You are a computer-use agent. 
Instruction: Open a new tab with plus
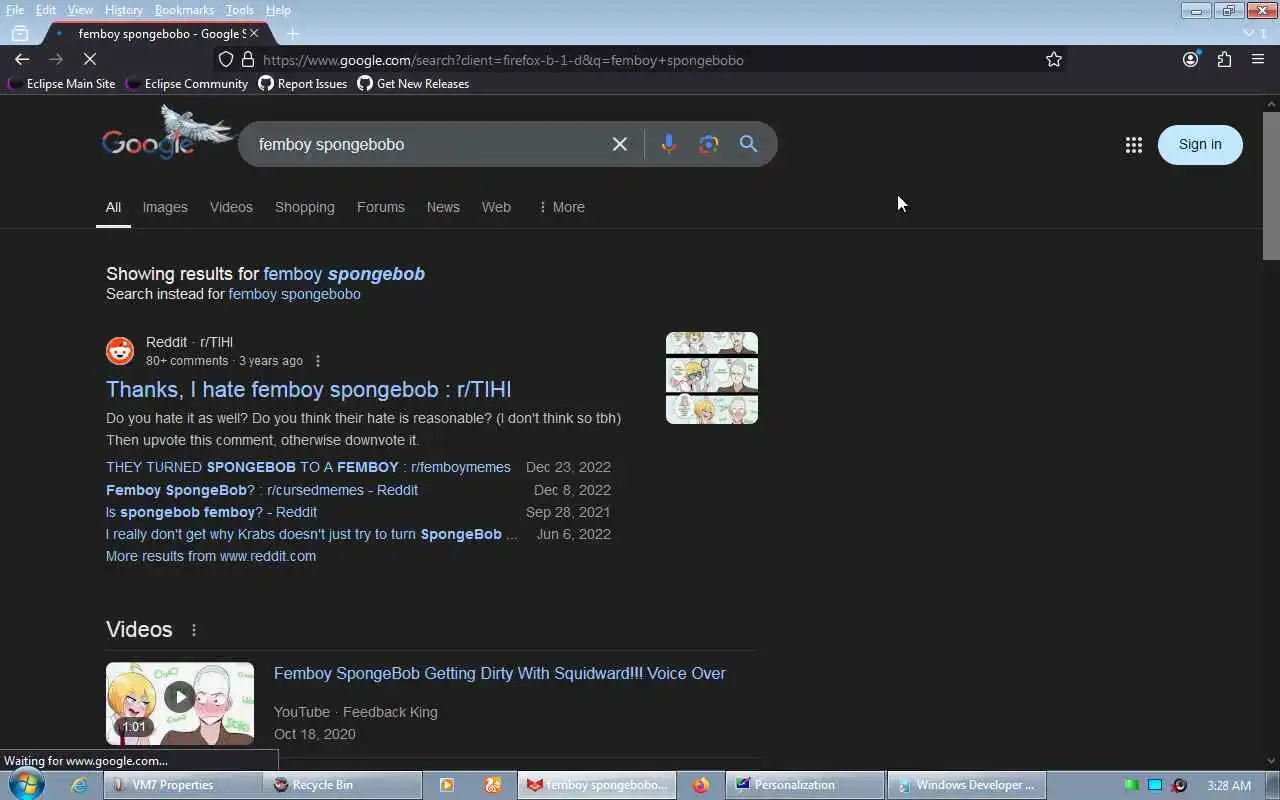(293, 33)
